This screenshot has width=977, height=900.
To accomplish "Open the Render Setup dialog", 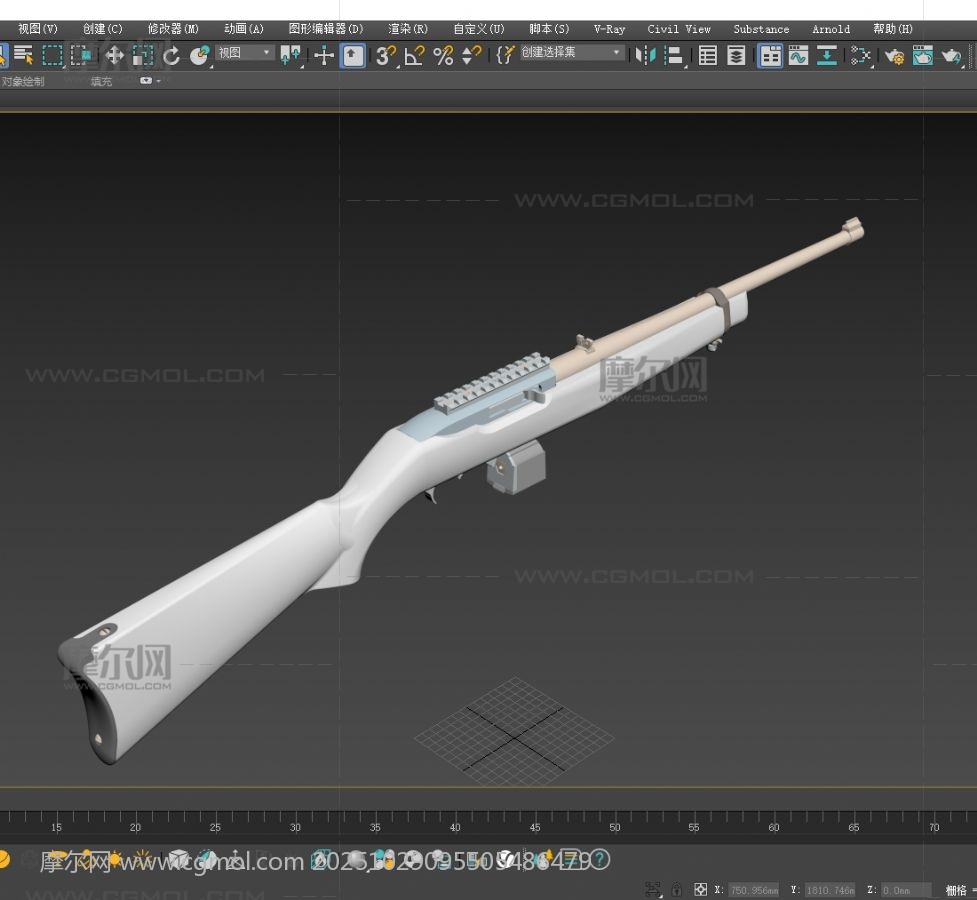I will click(894, 56).
